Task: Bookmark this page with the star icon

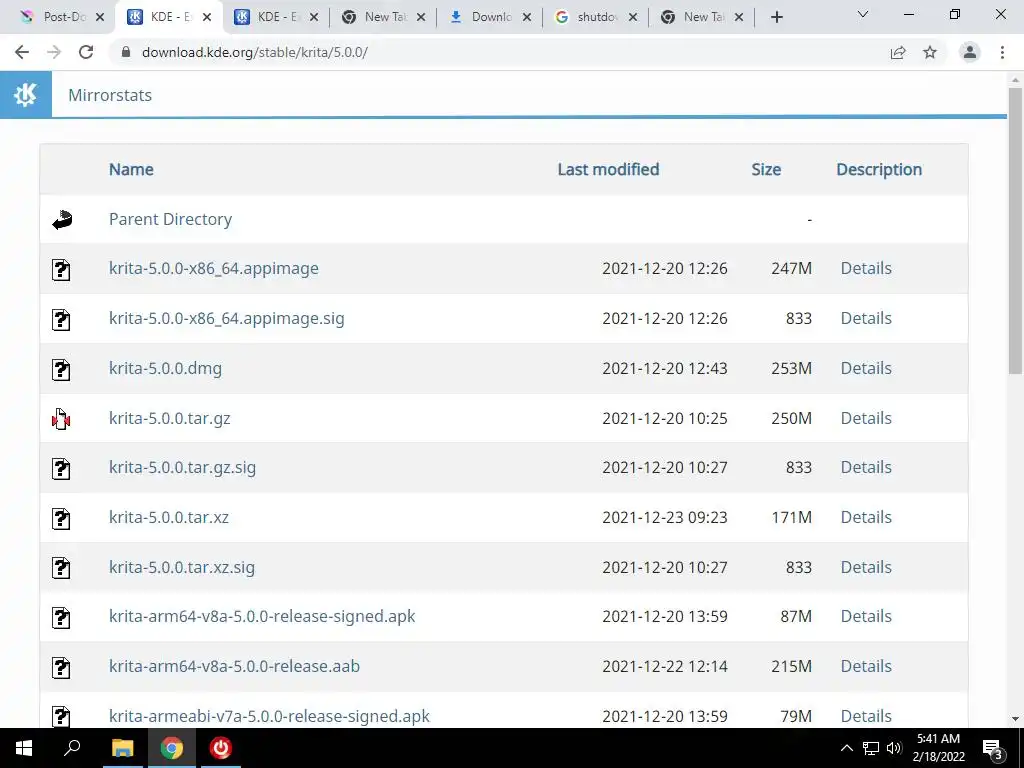Action: tap(930, 52)
